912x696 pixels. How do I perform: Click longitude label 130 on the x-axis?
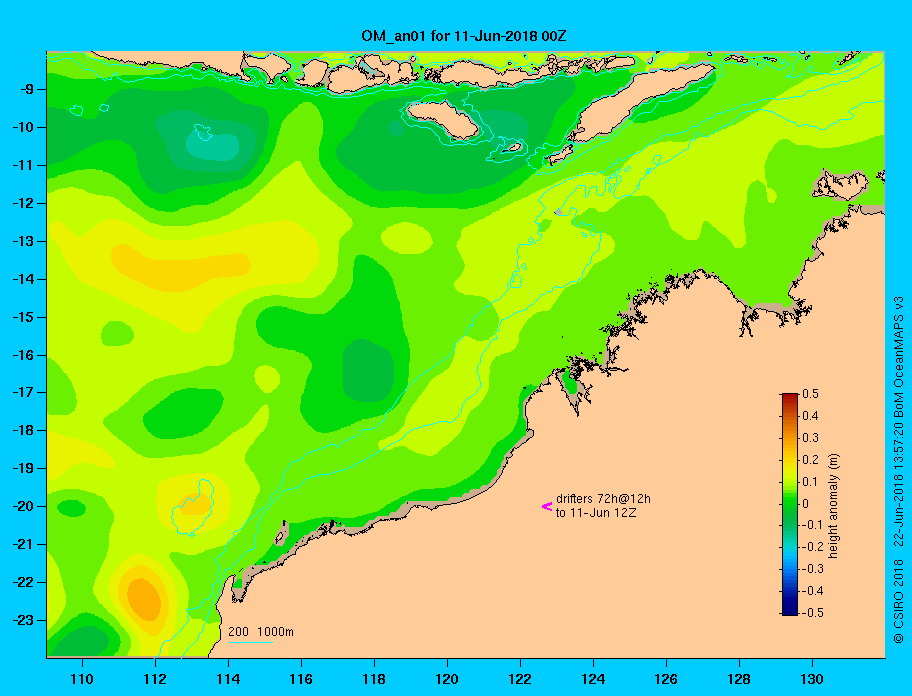812,679
